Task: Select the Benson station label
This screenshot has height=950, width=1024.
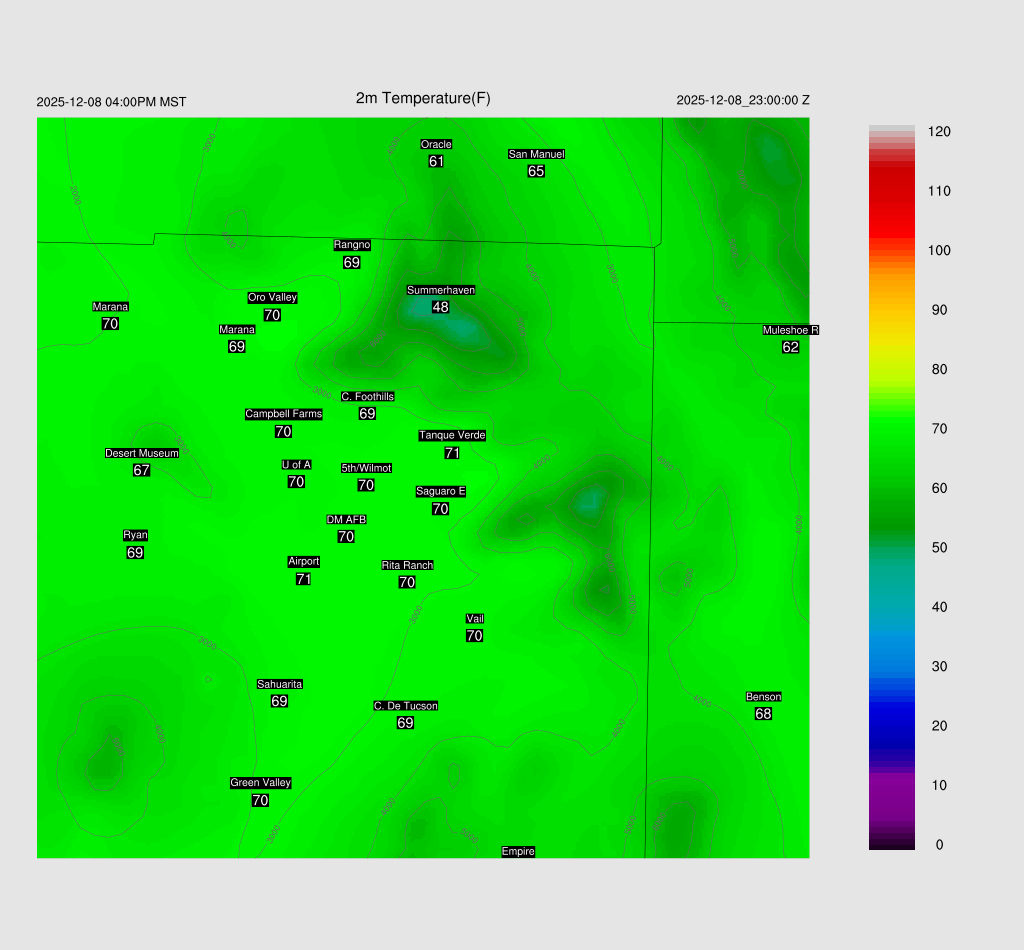Action: point(763,697)
